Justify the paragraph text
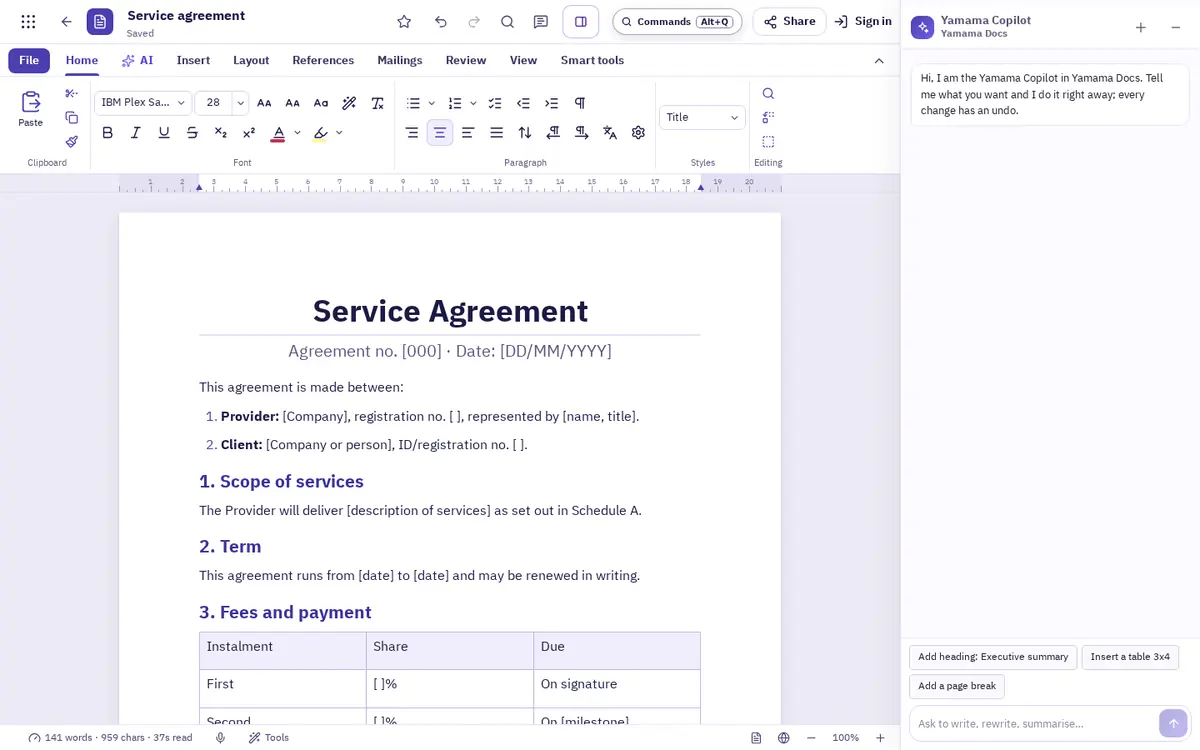1200x750 pixels. point(496,132)
